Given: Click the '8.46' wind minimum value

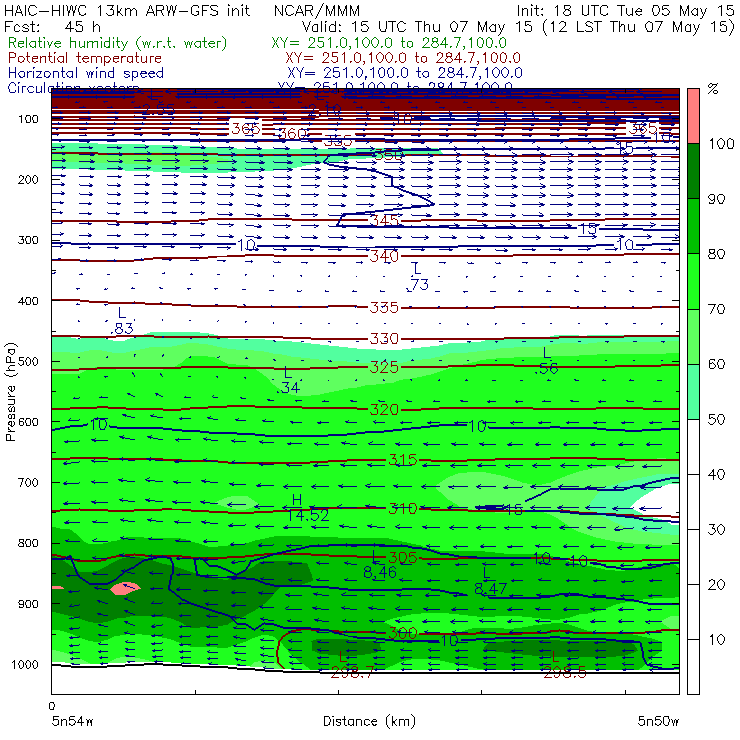Looking at the screenshot, I should (x=380, y=573).
